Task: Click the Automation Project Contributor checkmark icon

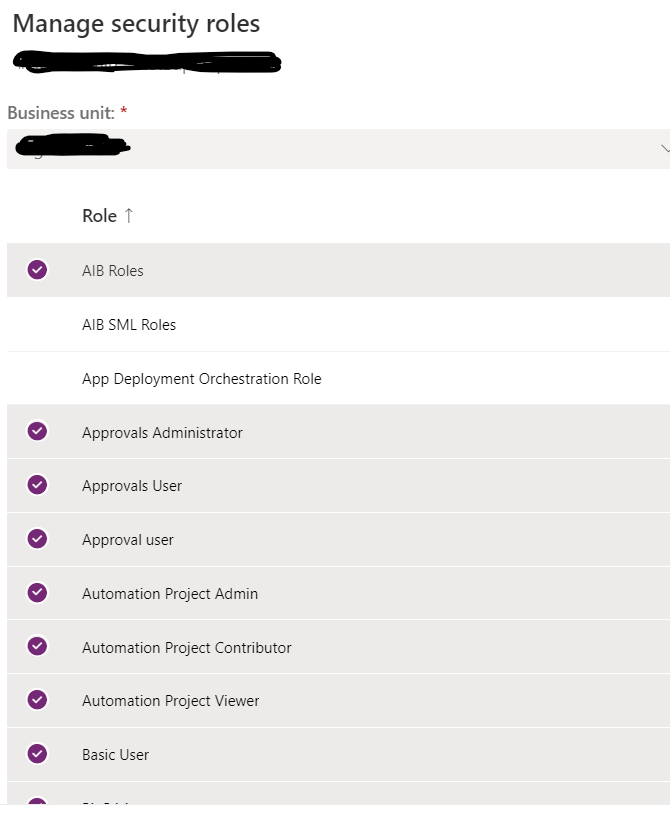Action: 37,647
